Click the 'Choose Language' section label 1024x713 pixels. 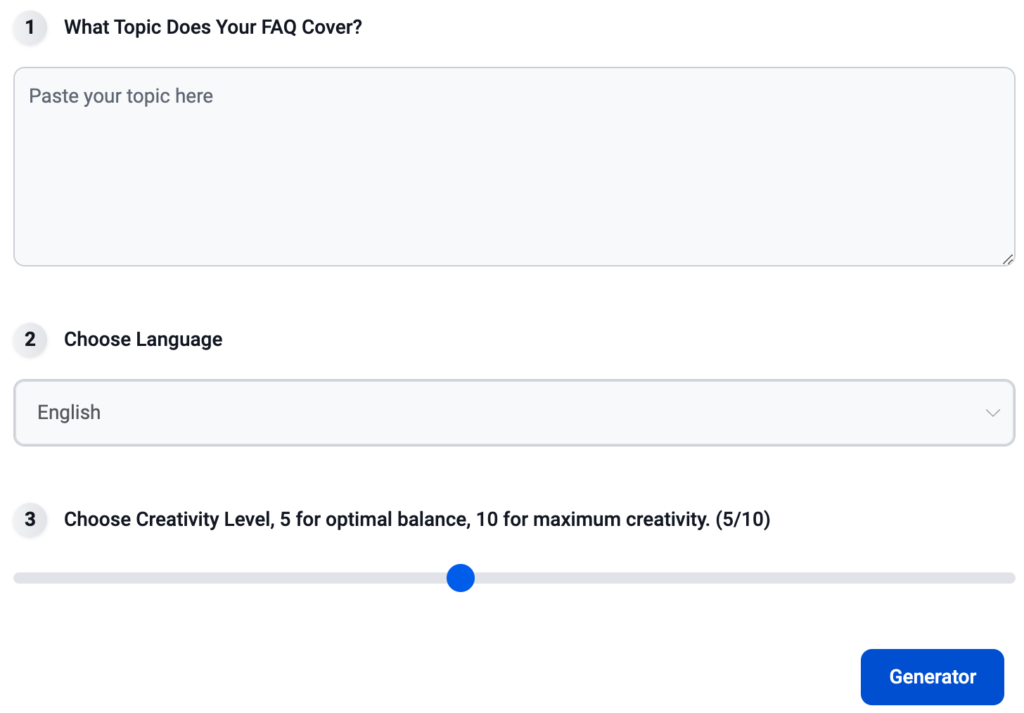pos(142,339)
